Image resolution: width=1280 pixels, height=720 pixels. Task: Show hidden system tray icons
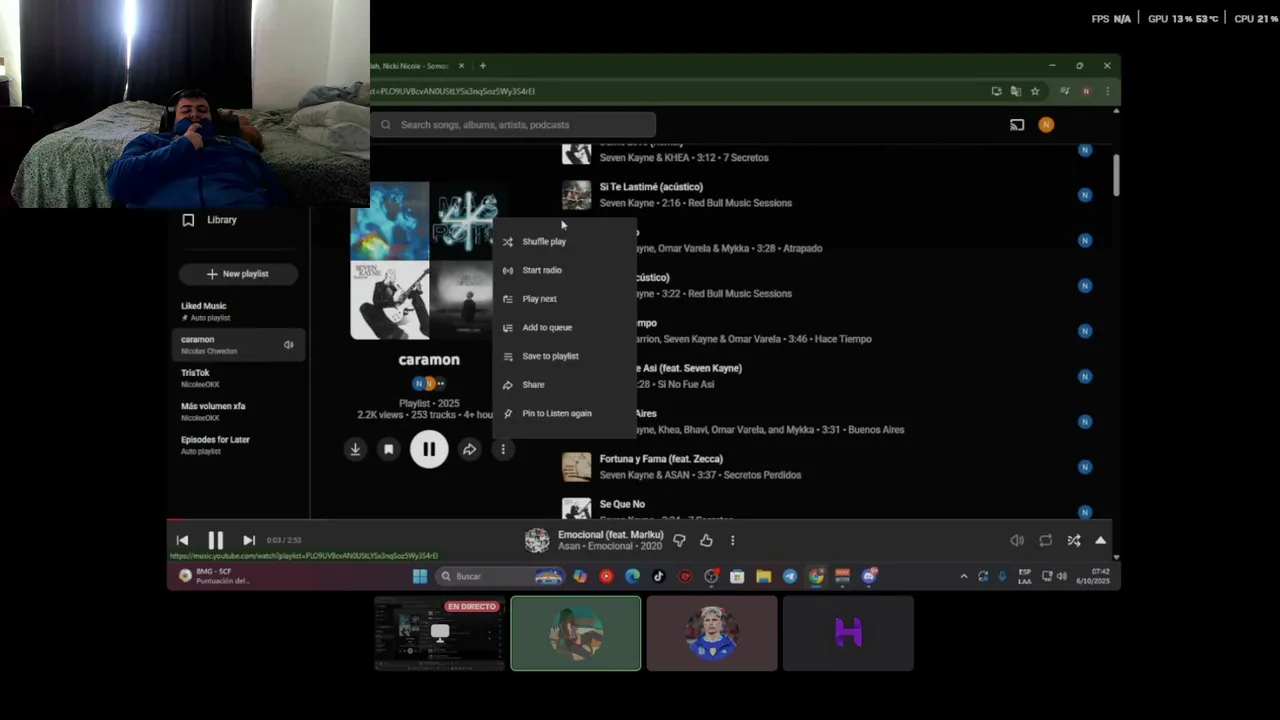(x=964, y=576)
